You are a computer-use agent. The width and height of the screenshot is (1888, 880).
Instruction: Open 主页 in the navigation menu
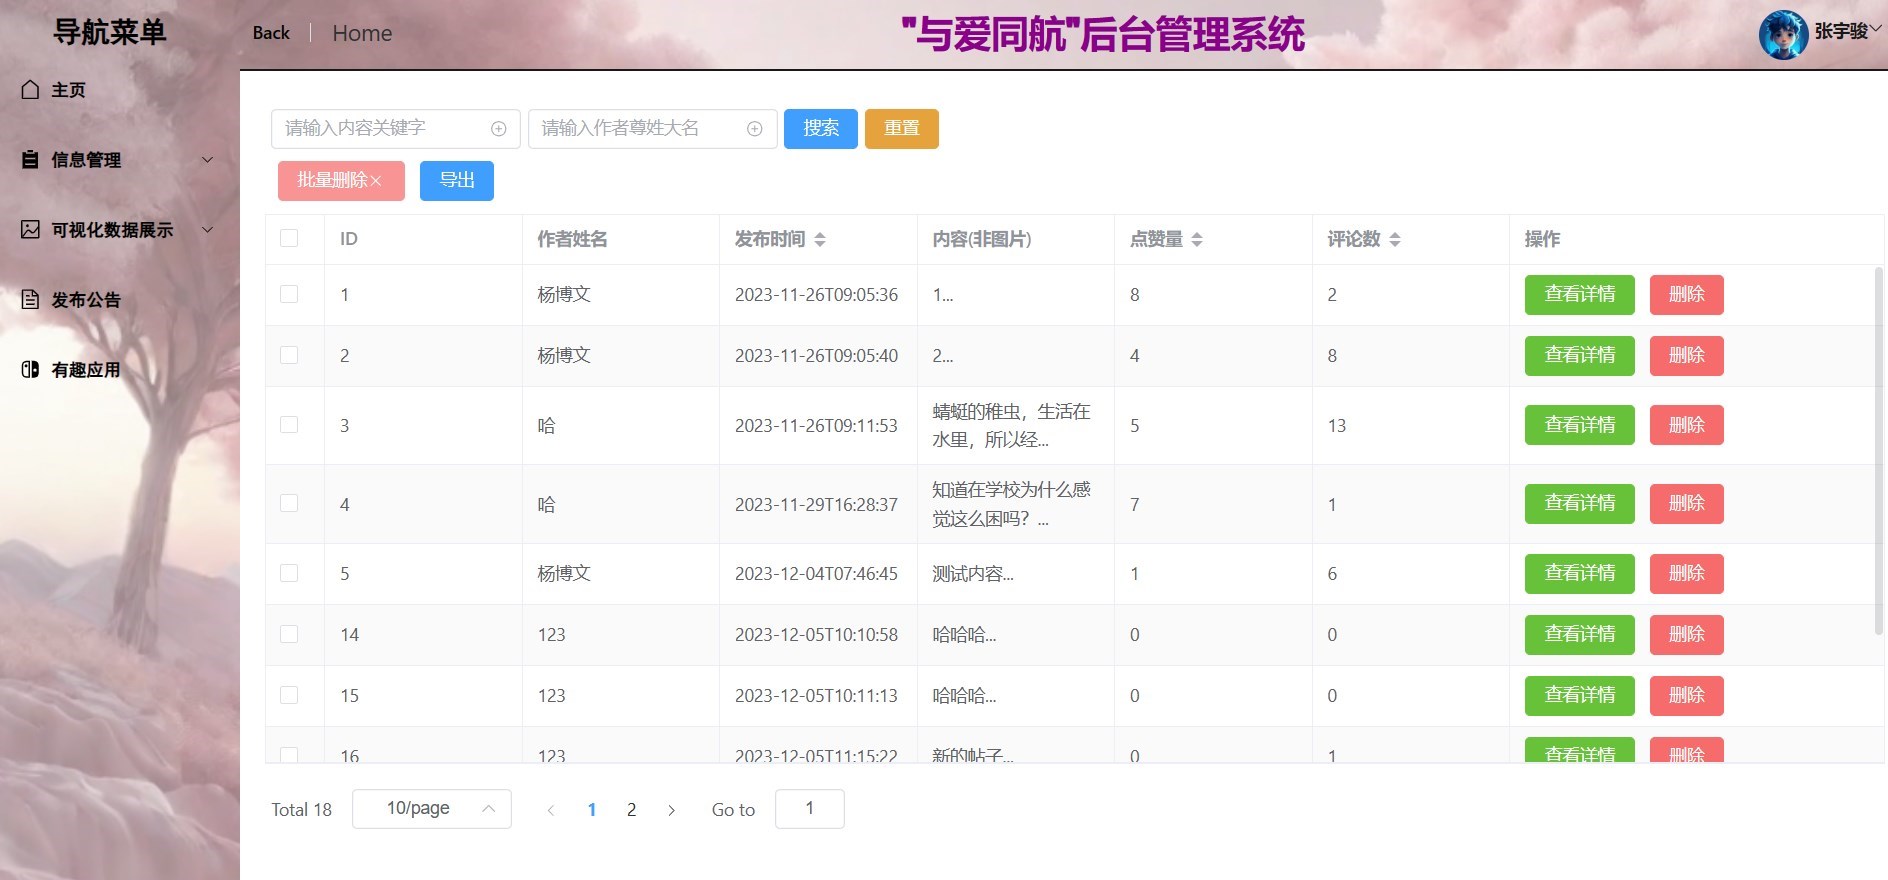pos(120,90)
